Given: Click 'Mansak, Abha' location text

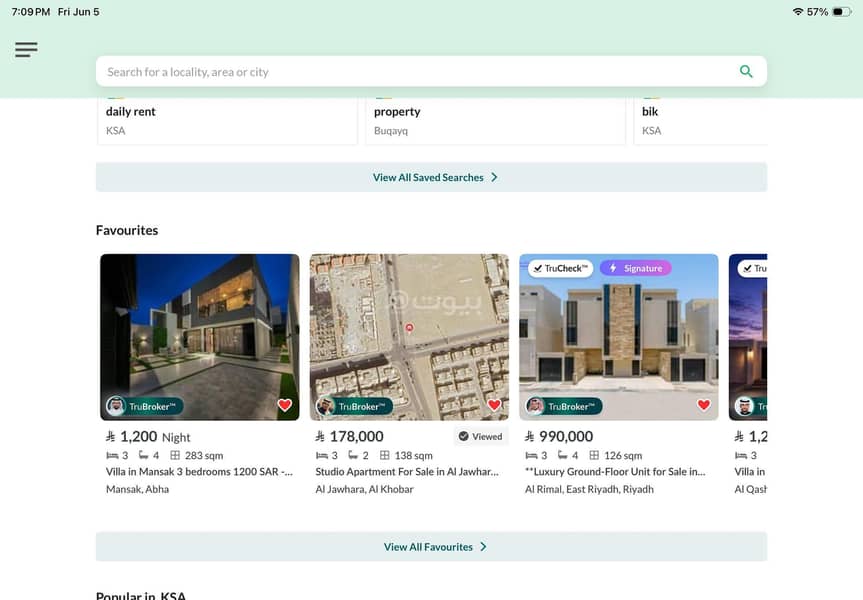Looking at the screenshot, I should click(138, 489).
